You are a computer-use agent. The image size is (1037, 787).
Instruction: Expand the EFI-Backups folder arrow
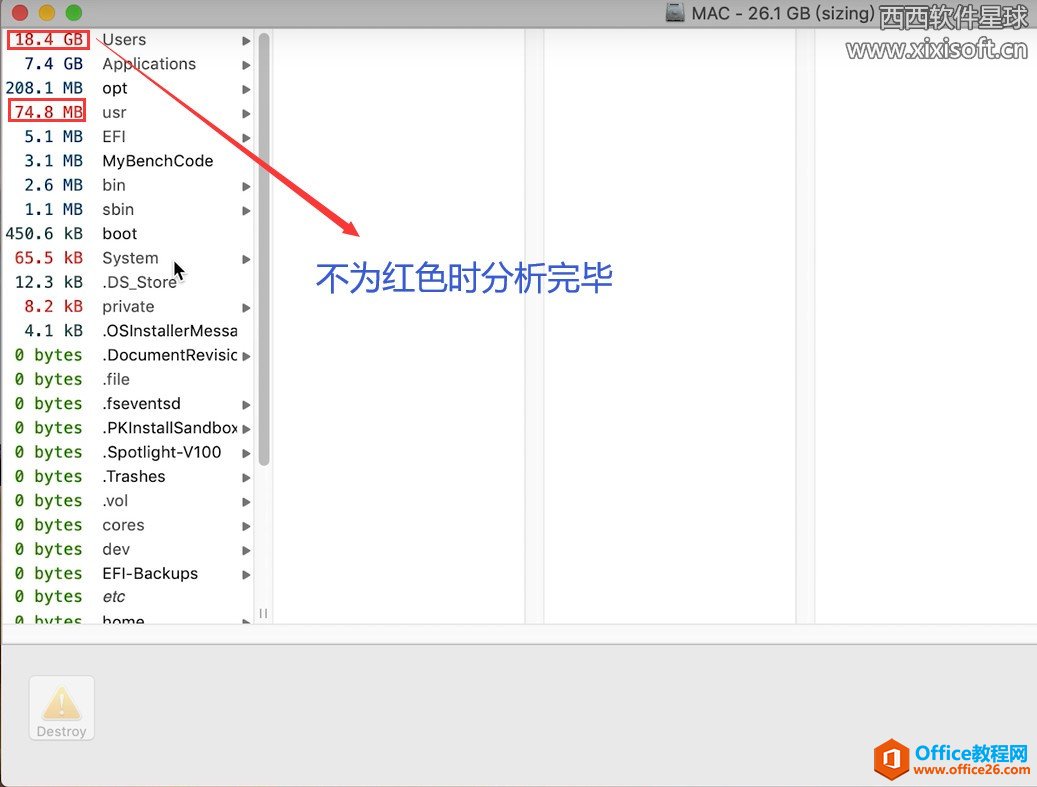(x=246, y=575)
